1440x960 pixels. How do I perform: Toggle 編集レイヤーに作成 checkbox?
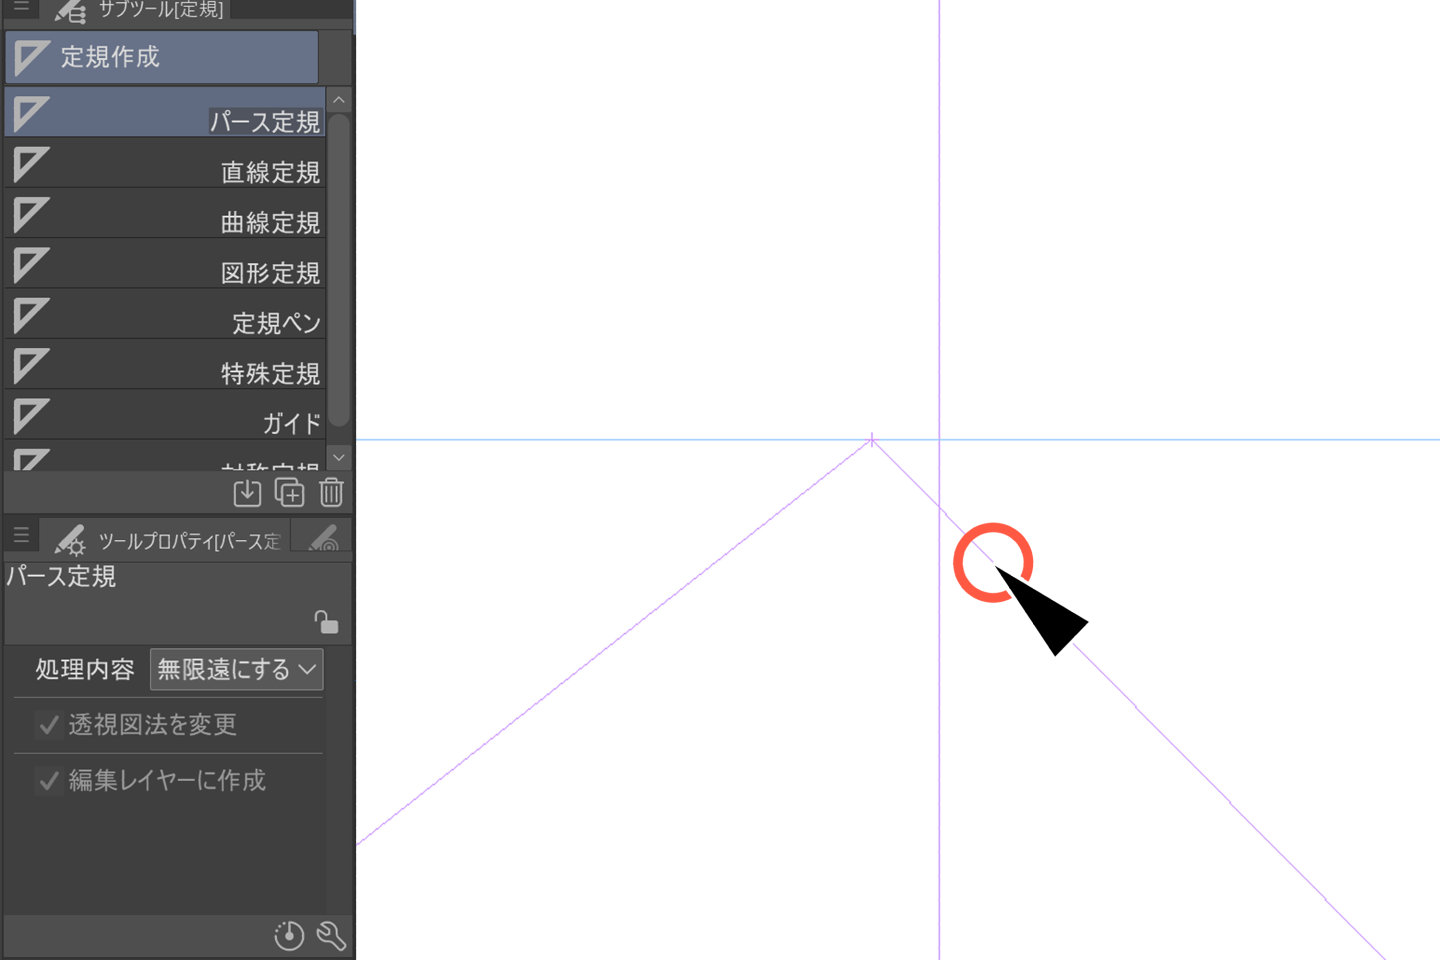48,781
